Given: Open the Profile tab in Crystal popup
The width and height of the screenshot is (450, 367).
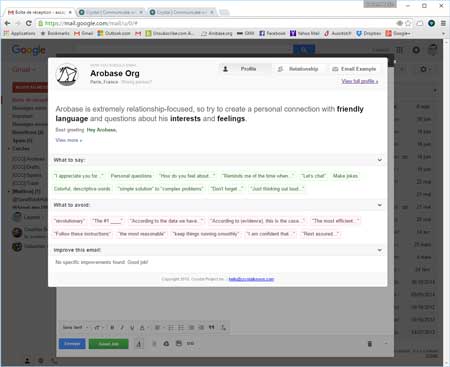Looking at the screenshot, I should pos(245,69).
